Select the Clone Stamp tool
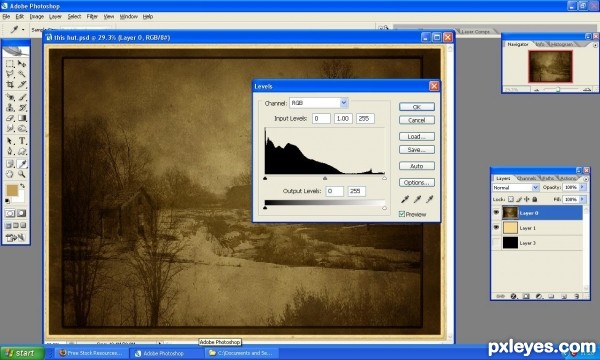The image size is (600, 360). coord(10,108)
